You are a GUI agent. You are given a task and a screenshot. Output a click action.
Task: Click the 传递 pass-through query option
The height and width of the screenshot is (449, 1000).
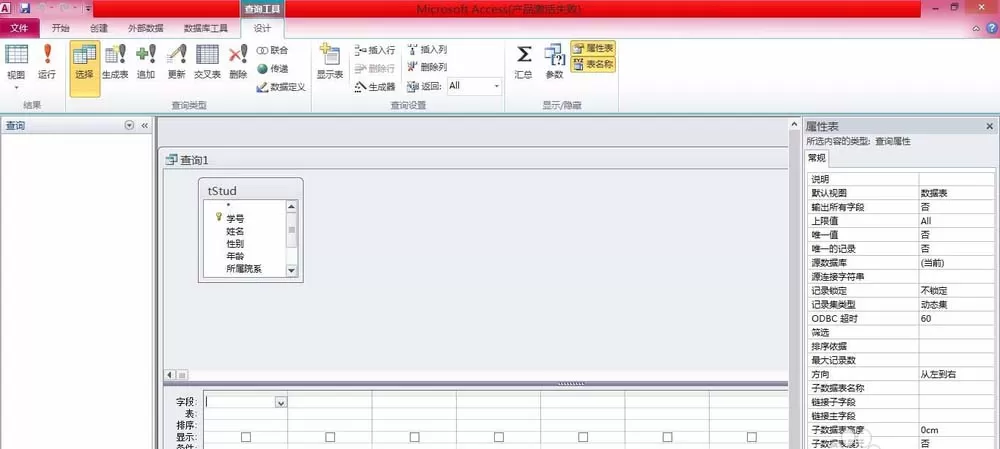pos(272,68)
